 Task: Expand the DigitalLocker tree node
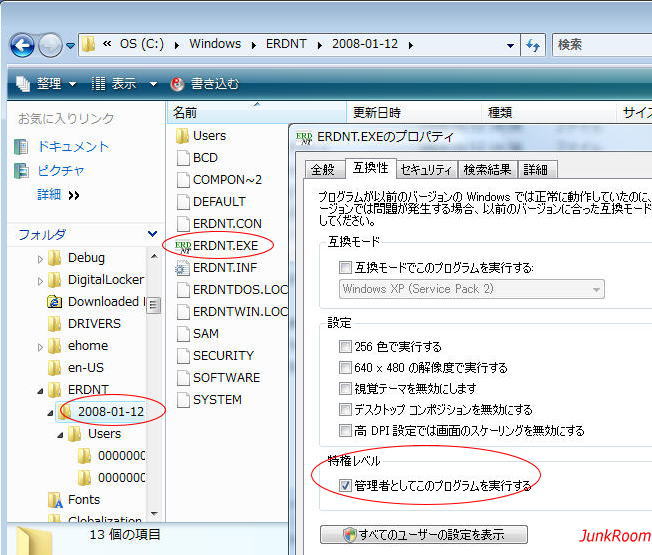tap(40, 281)
